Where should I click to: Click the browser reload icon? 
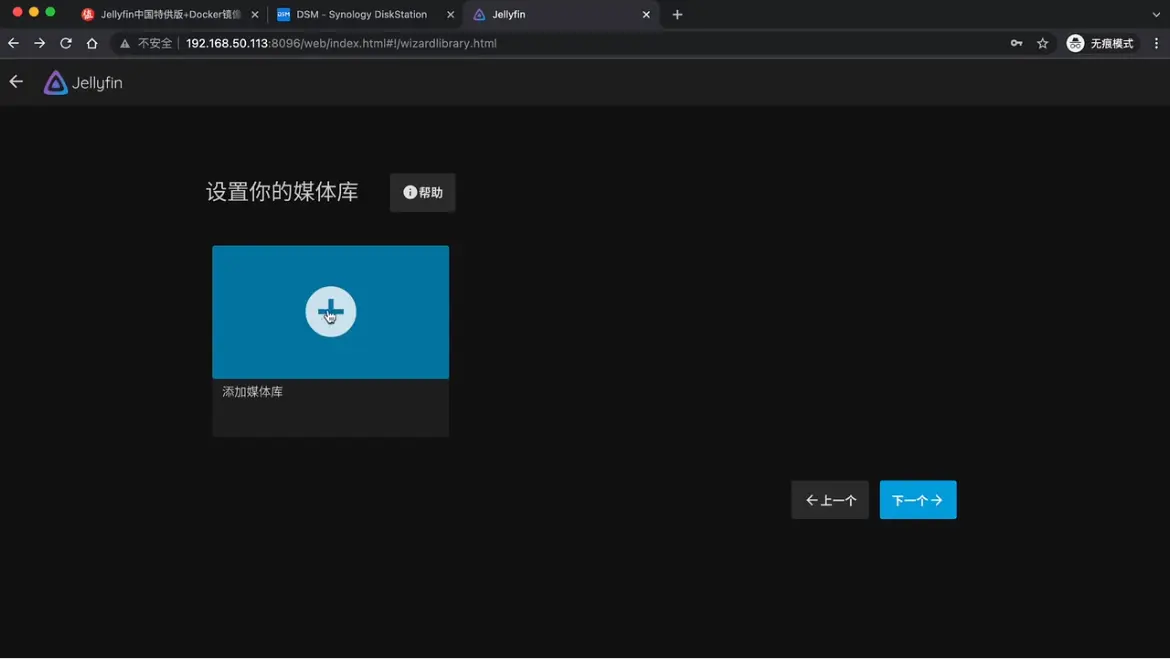66,43
